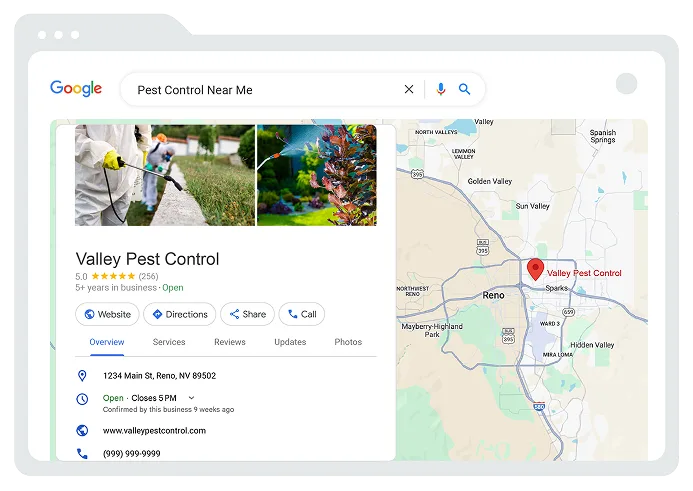Screen dimensions: 693x491
Task: Click the Lemmon Valley map label
Action: coord(464,154)
